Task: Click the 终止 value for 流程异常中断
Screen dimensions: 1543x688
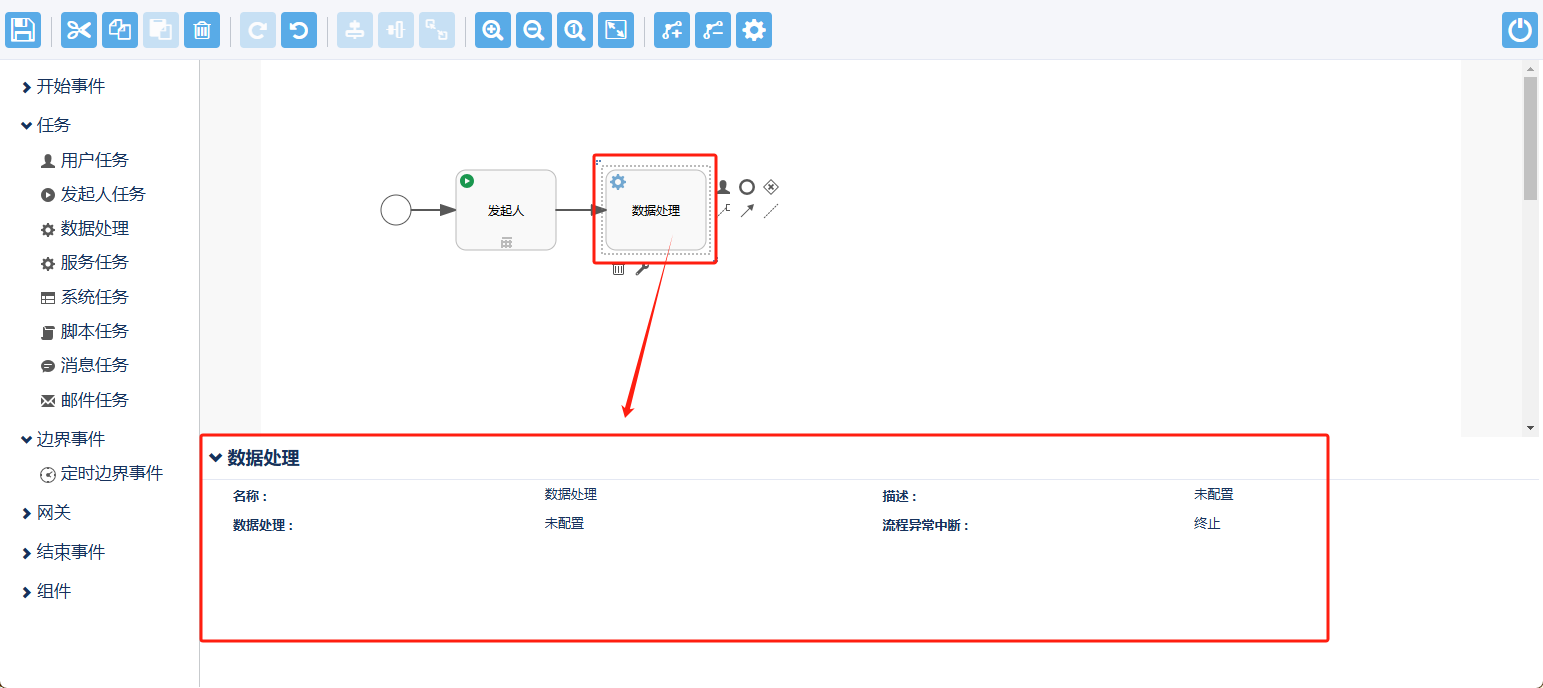Action: coord(1207,523)
